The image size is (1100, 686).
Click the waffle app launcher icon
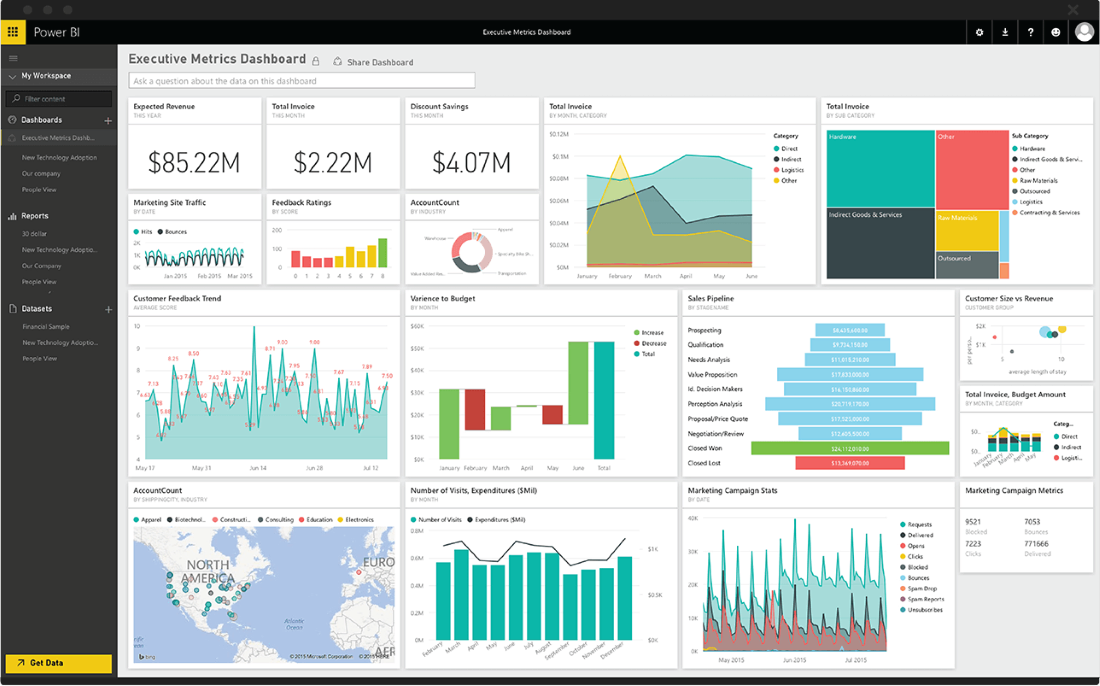[x=13, y=31]
